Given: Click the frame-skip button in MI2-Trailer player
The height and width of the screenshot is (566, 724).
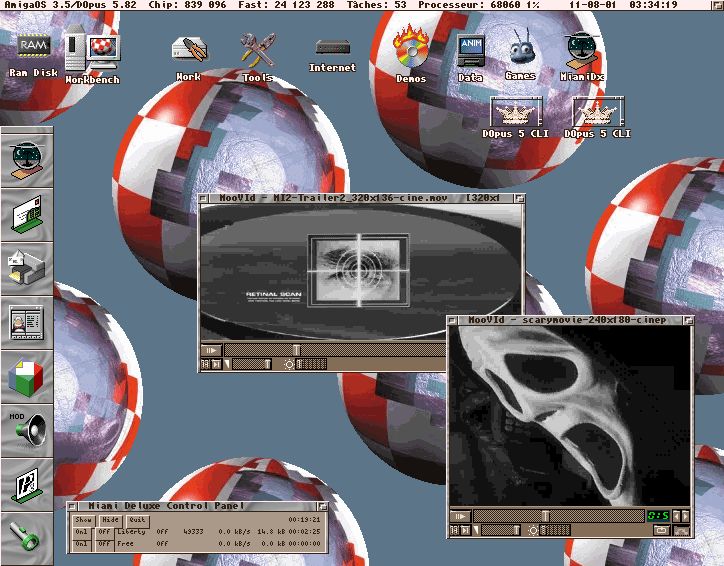Looking at the screenshot, I should tap(206, 364).
